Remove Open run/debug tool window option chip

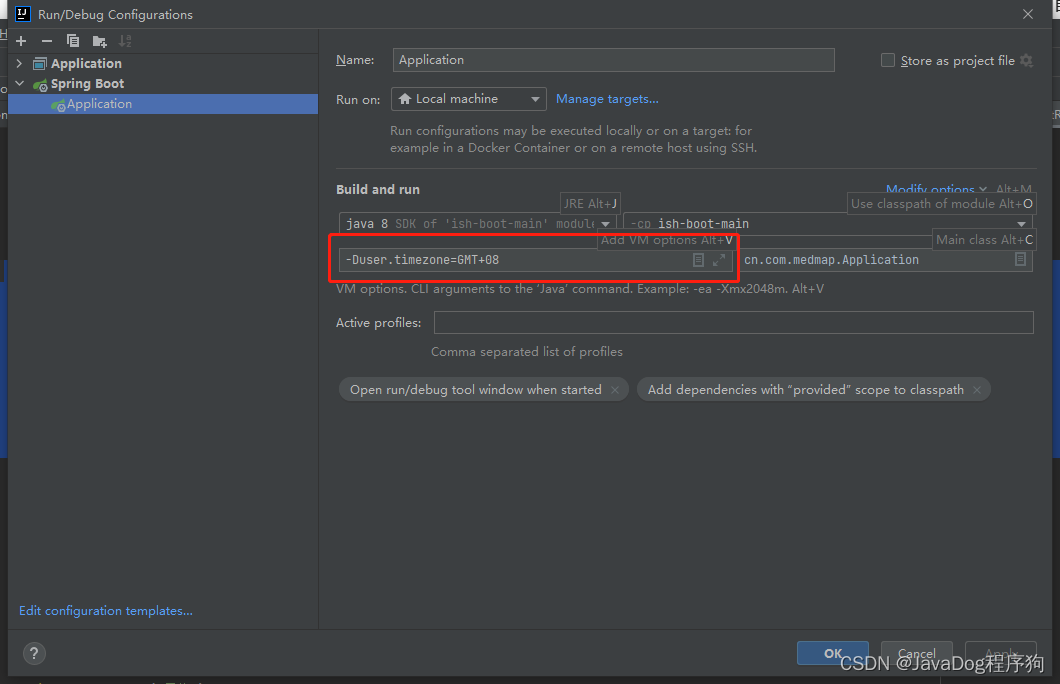615,390
